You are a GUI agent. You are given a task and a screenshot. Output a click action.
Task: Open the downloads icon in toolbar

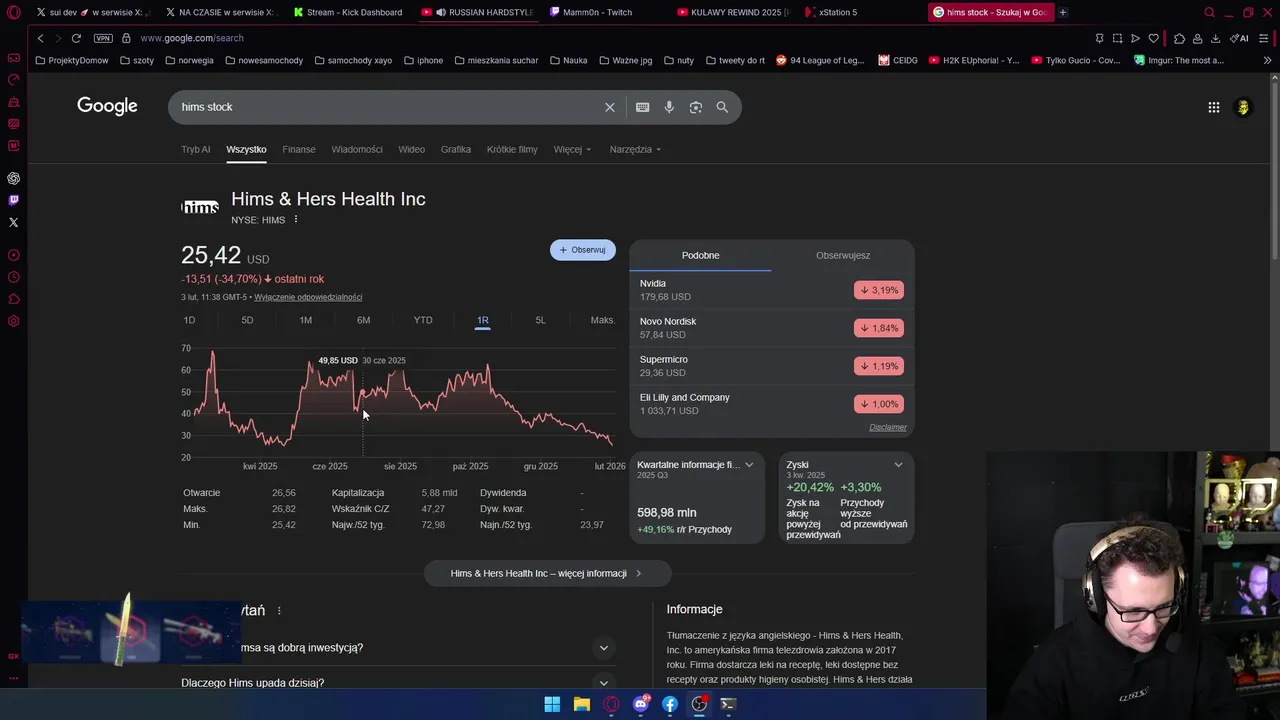(x=1215, y=38)
